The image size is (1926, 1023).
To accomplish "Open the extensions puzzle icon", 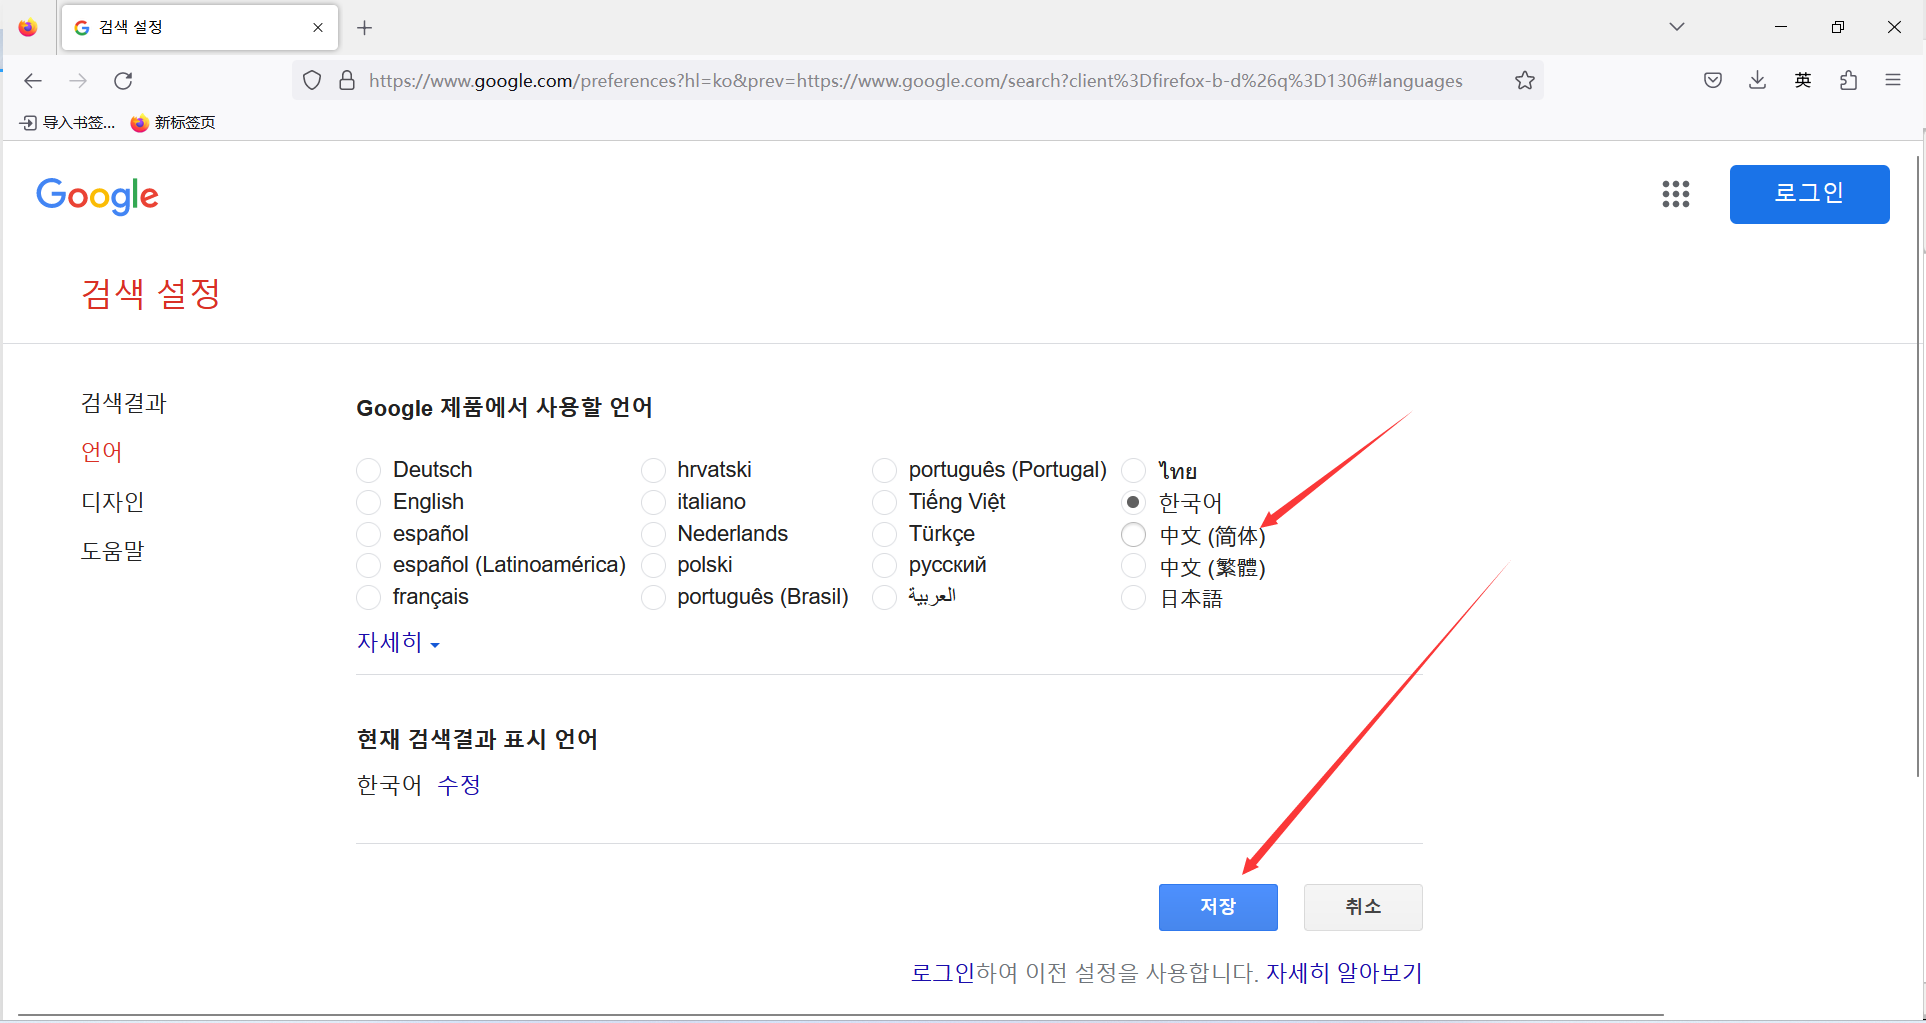I will click(1848, 81).
